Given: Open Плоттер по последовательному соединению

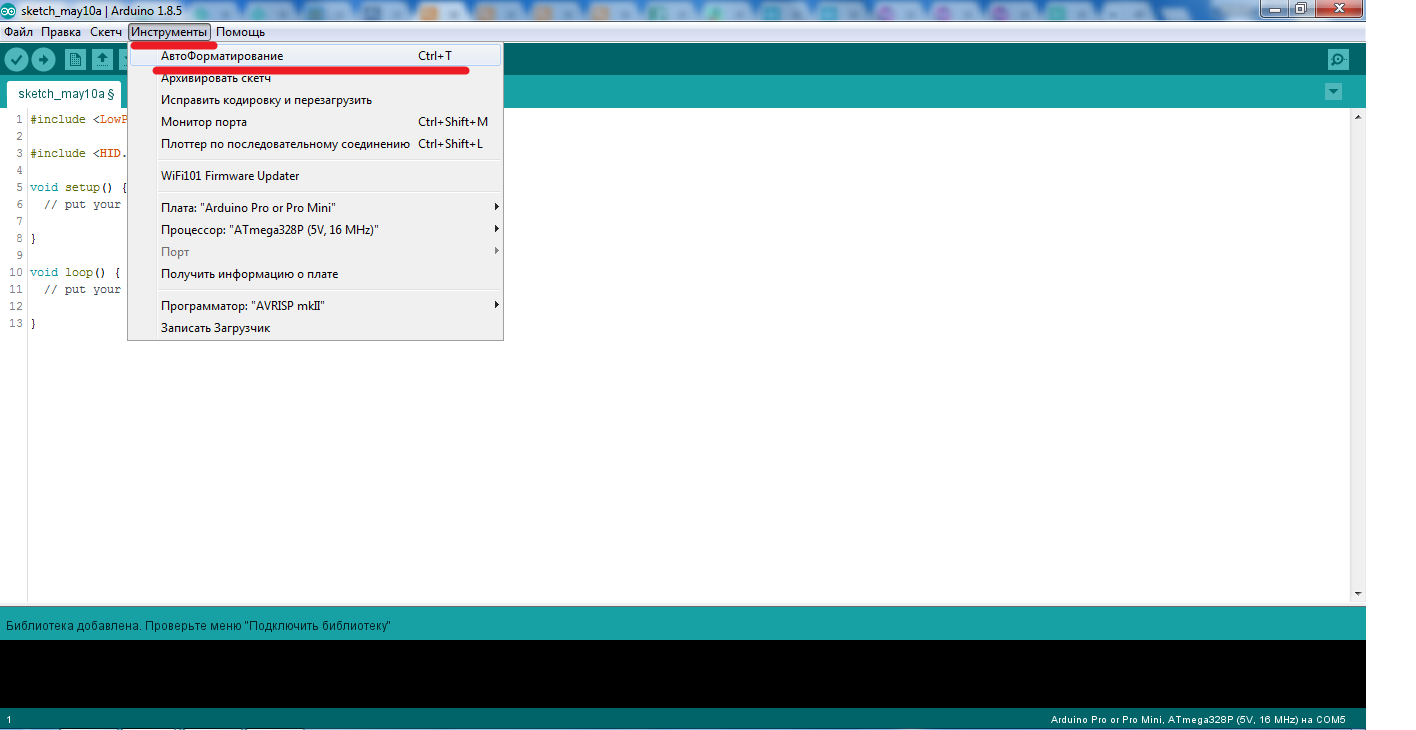Looking at the screenshot, I should click(x=315, y=144).
